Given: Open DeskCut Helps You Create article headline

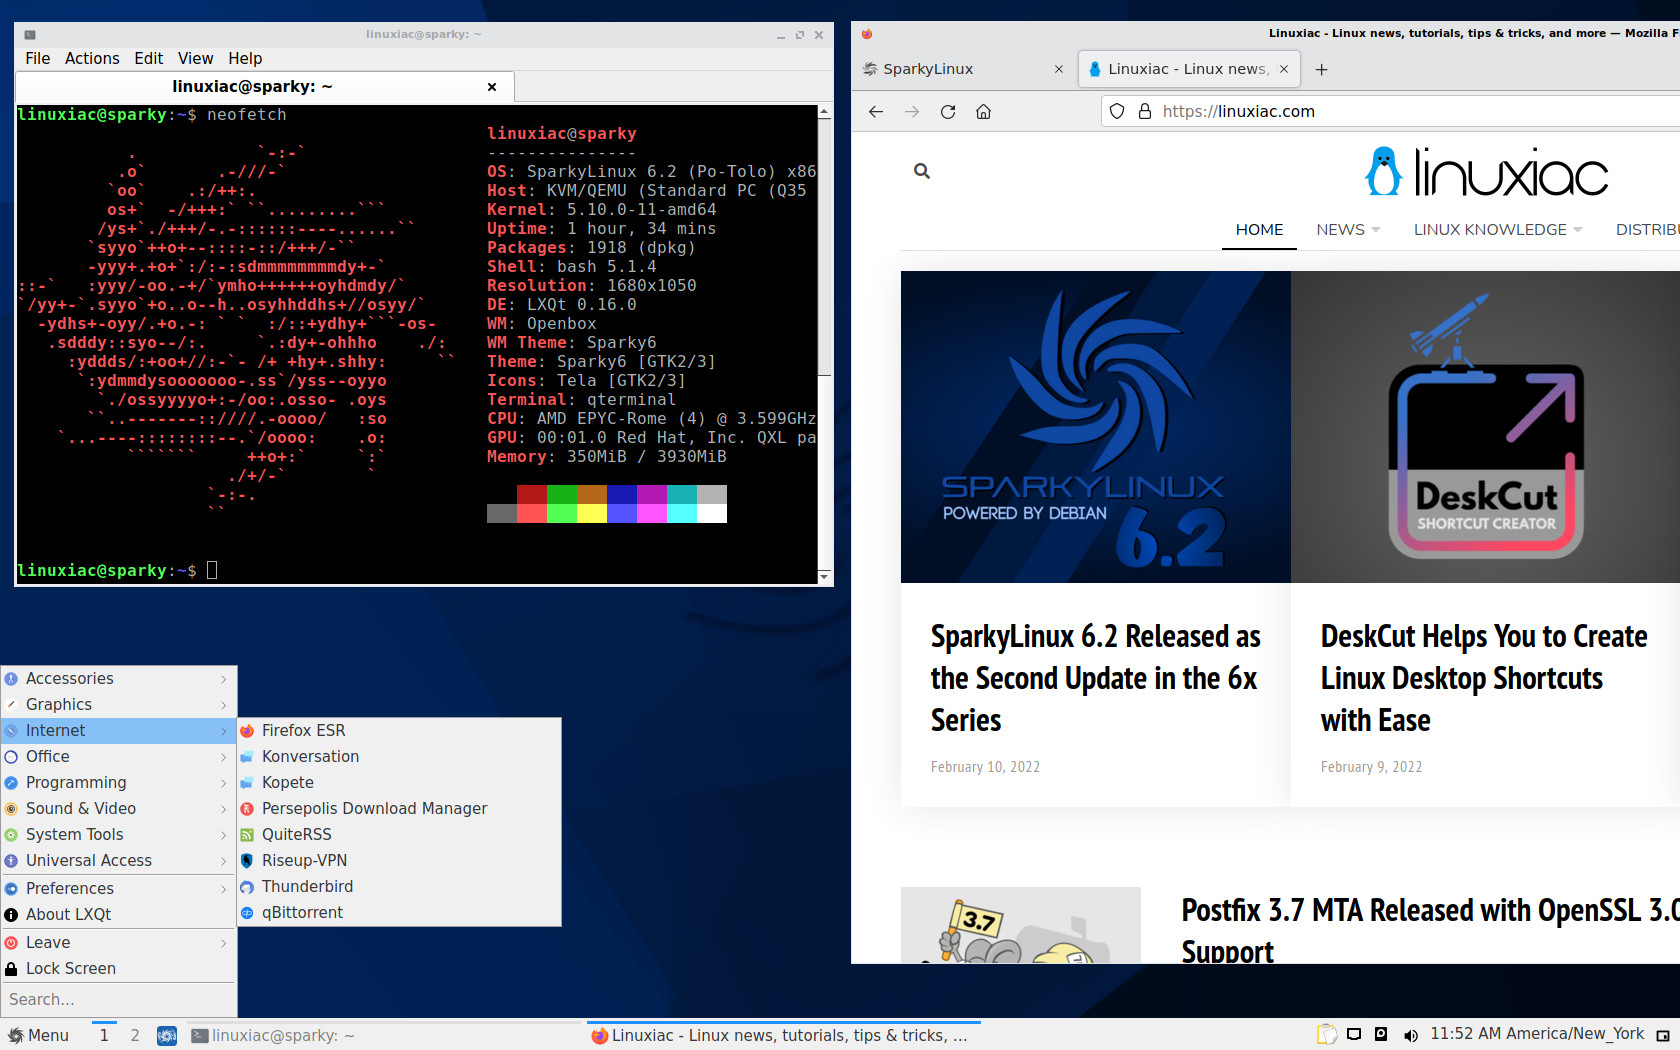Looking at the screenshot, I should click(x=1484, y=678).
